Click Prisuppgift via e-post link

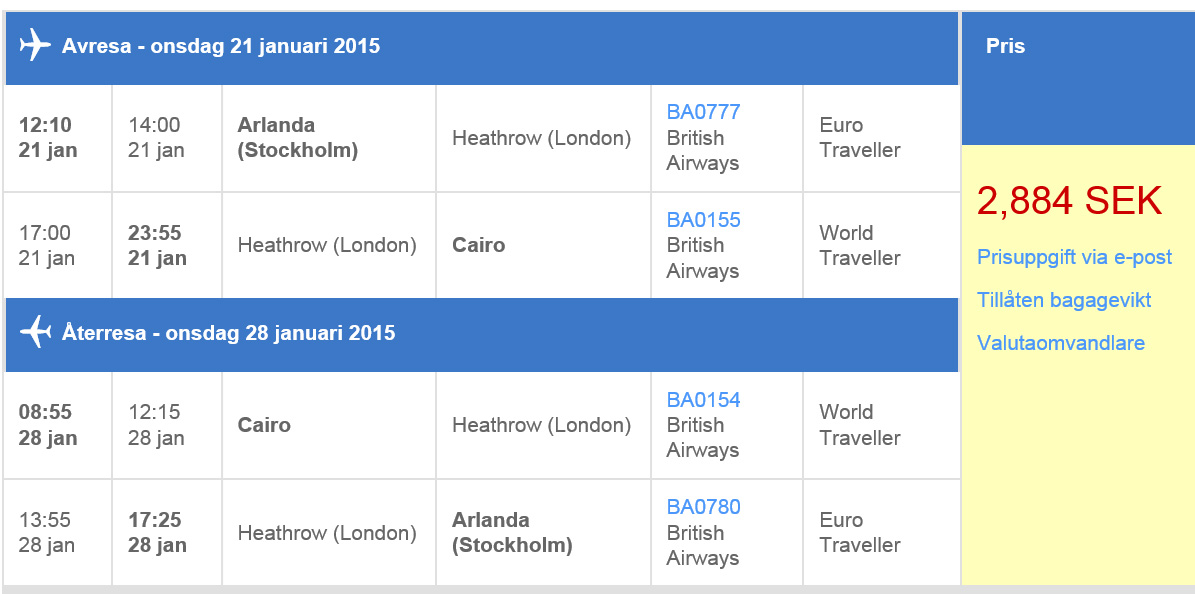(x=1074, y=257)
